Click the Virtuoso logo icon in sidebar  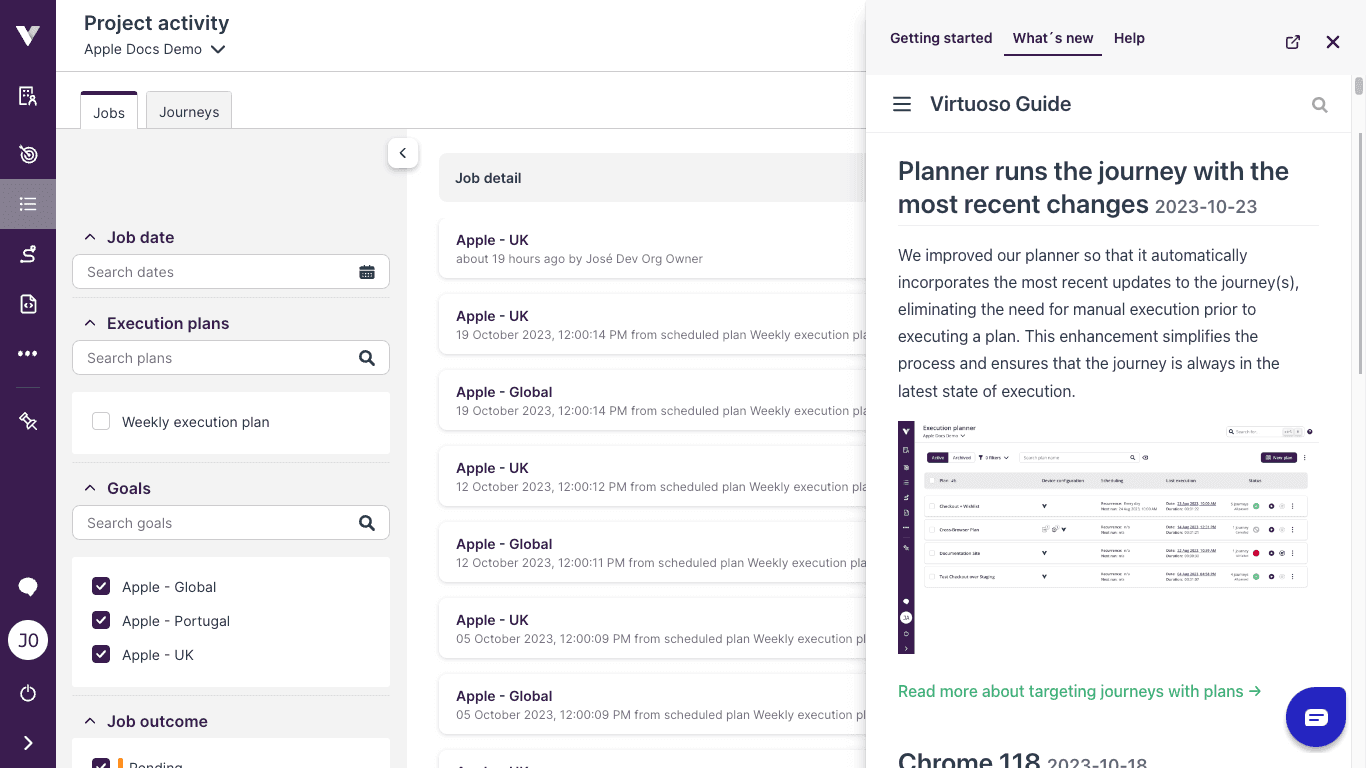(x=28, y=36)
